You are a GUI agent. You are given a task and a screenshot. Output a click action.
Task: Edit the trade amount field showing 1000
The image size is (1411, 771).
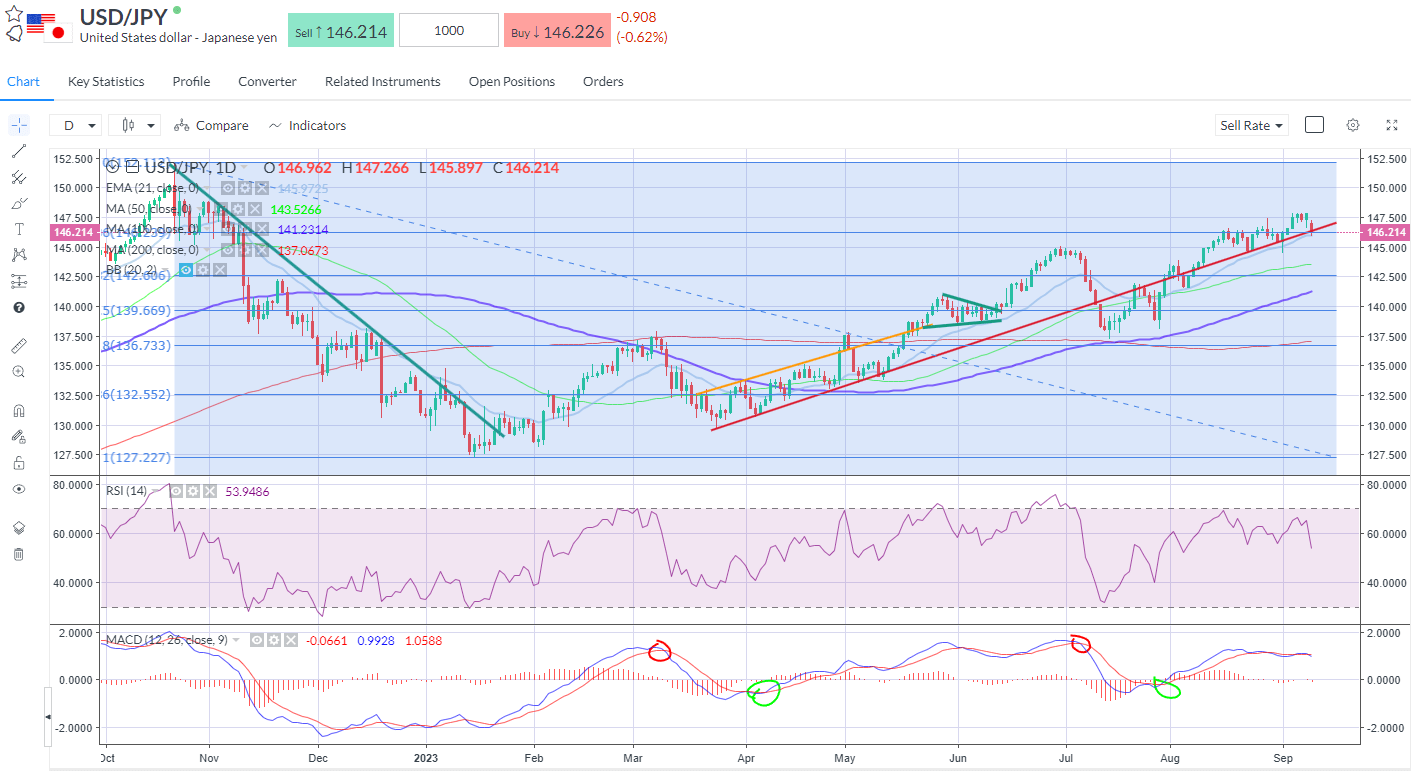(x=448, y=30)
